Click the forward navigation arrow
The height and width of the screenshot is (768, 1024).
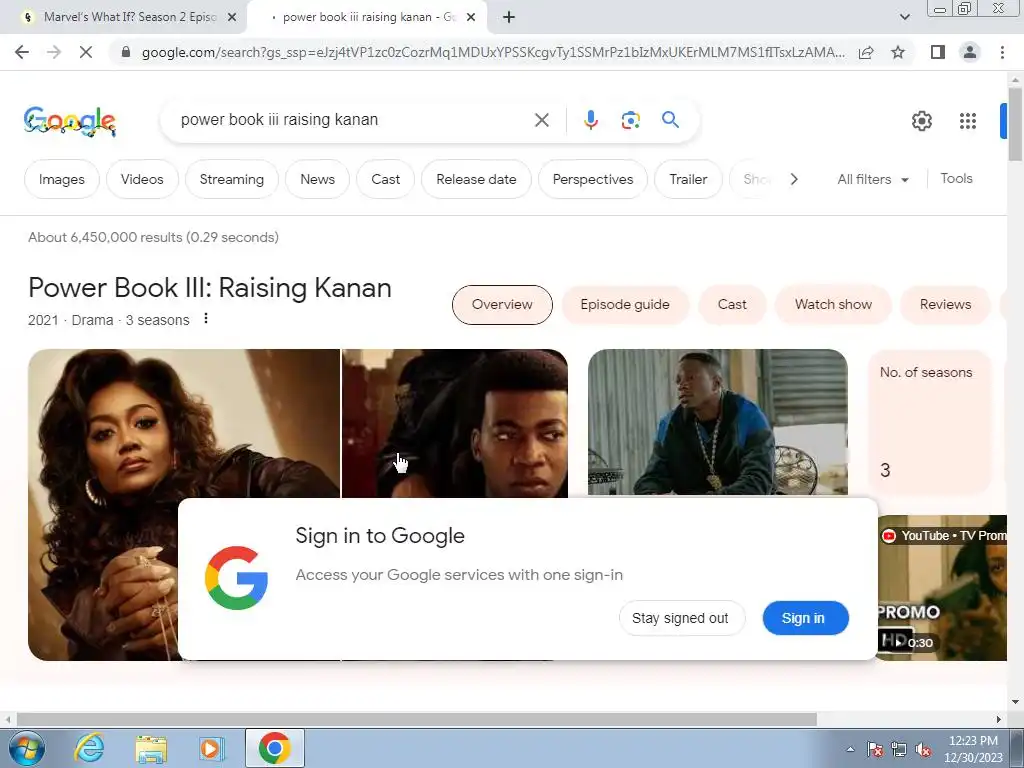pyautogui.click(x=54, y=52)
